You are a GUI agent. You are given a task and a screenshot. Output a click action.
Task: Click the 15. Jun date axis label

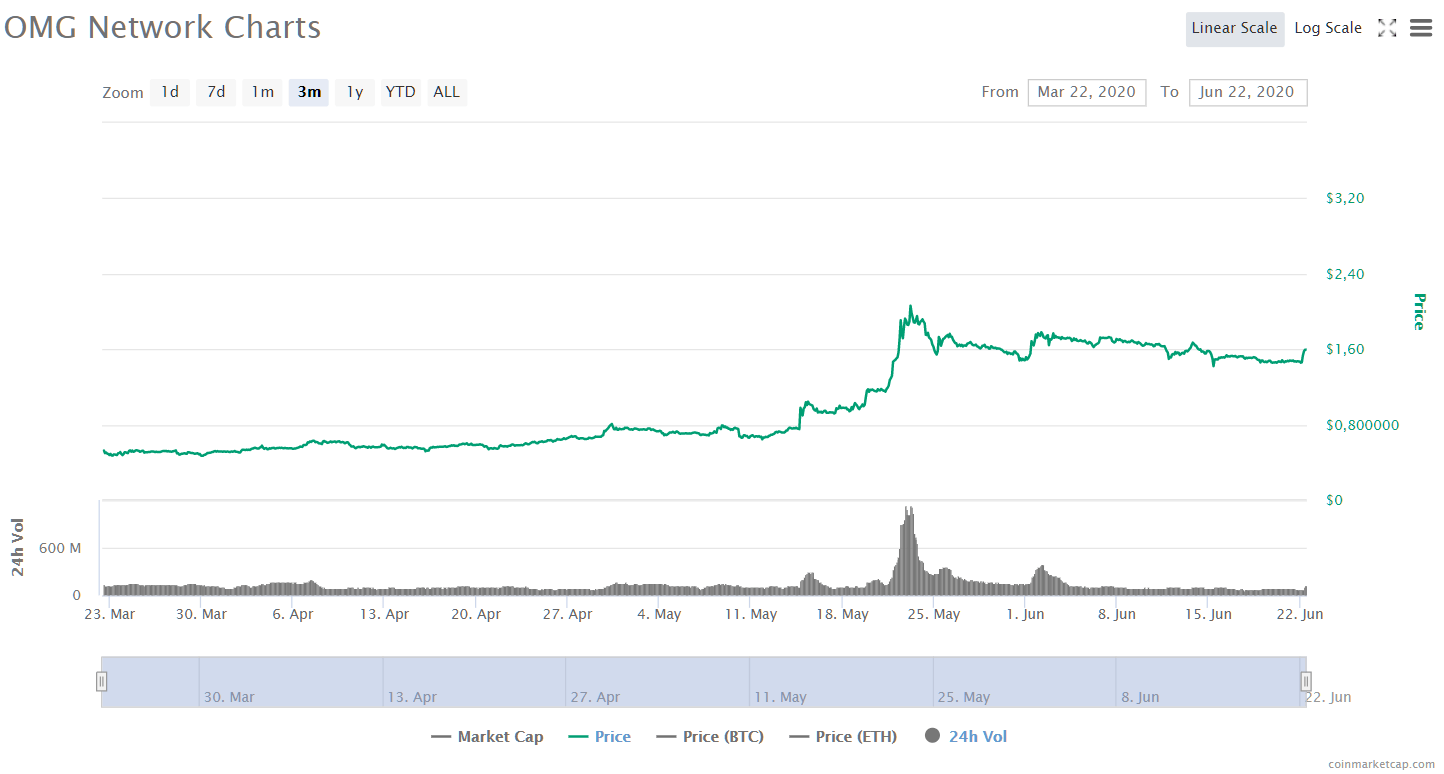1208,614
